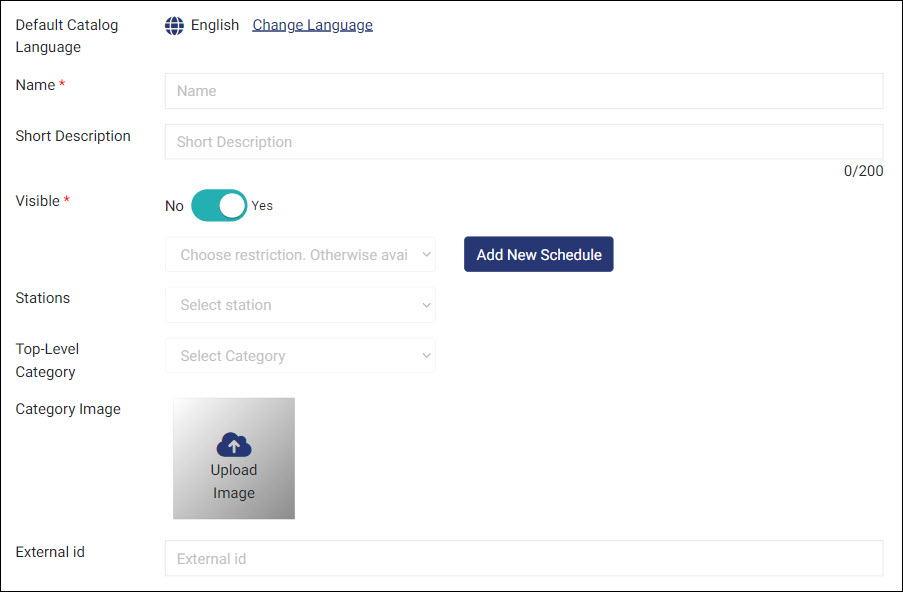
Task: Select the External id input box
Action: 523,559
